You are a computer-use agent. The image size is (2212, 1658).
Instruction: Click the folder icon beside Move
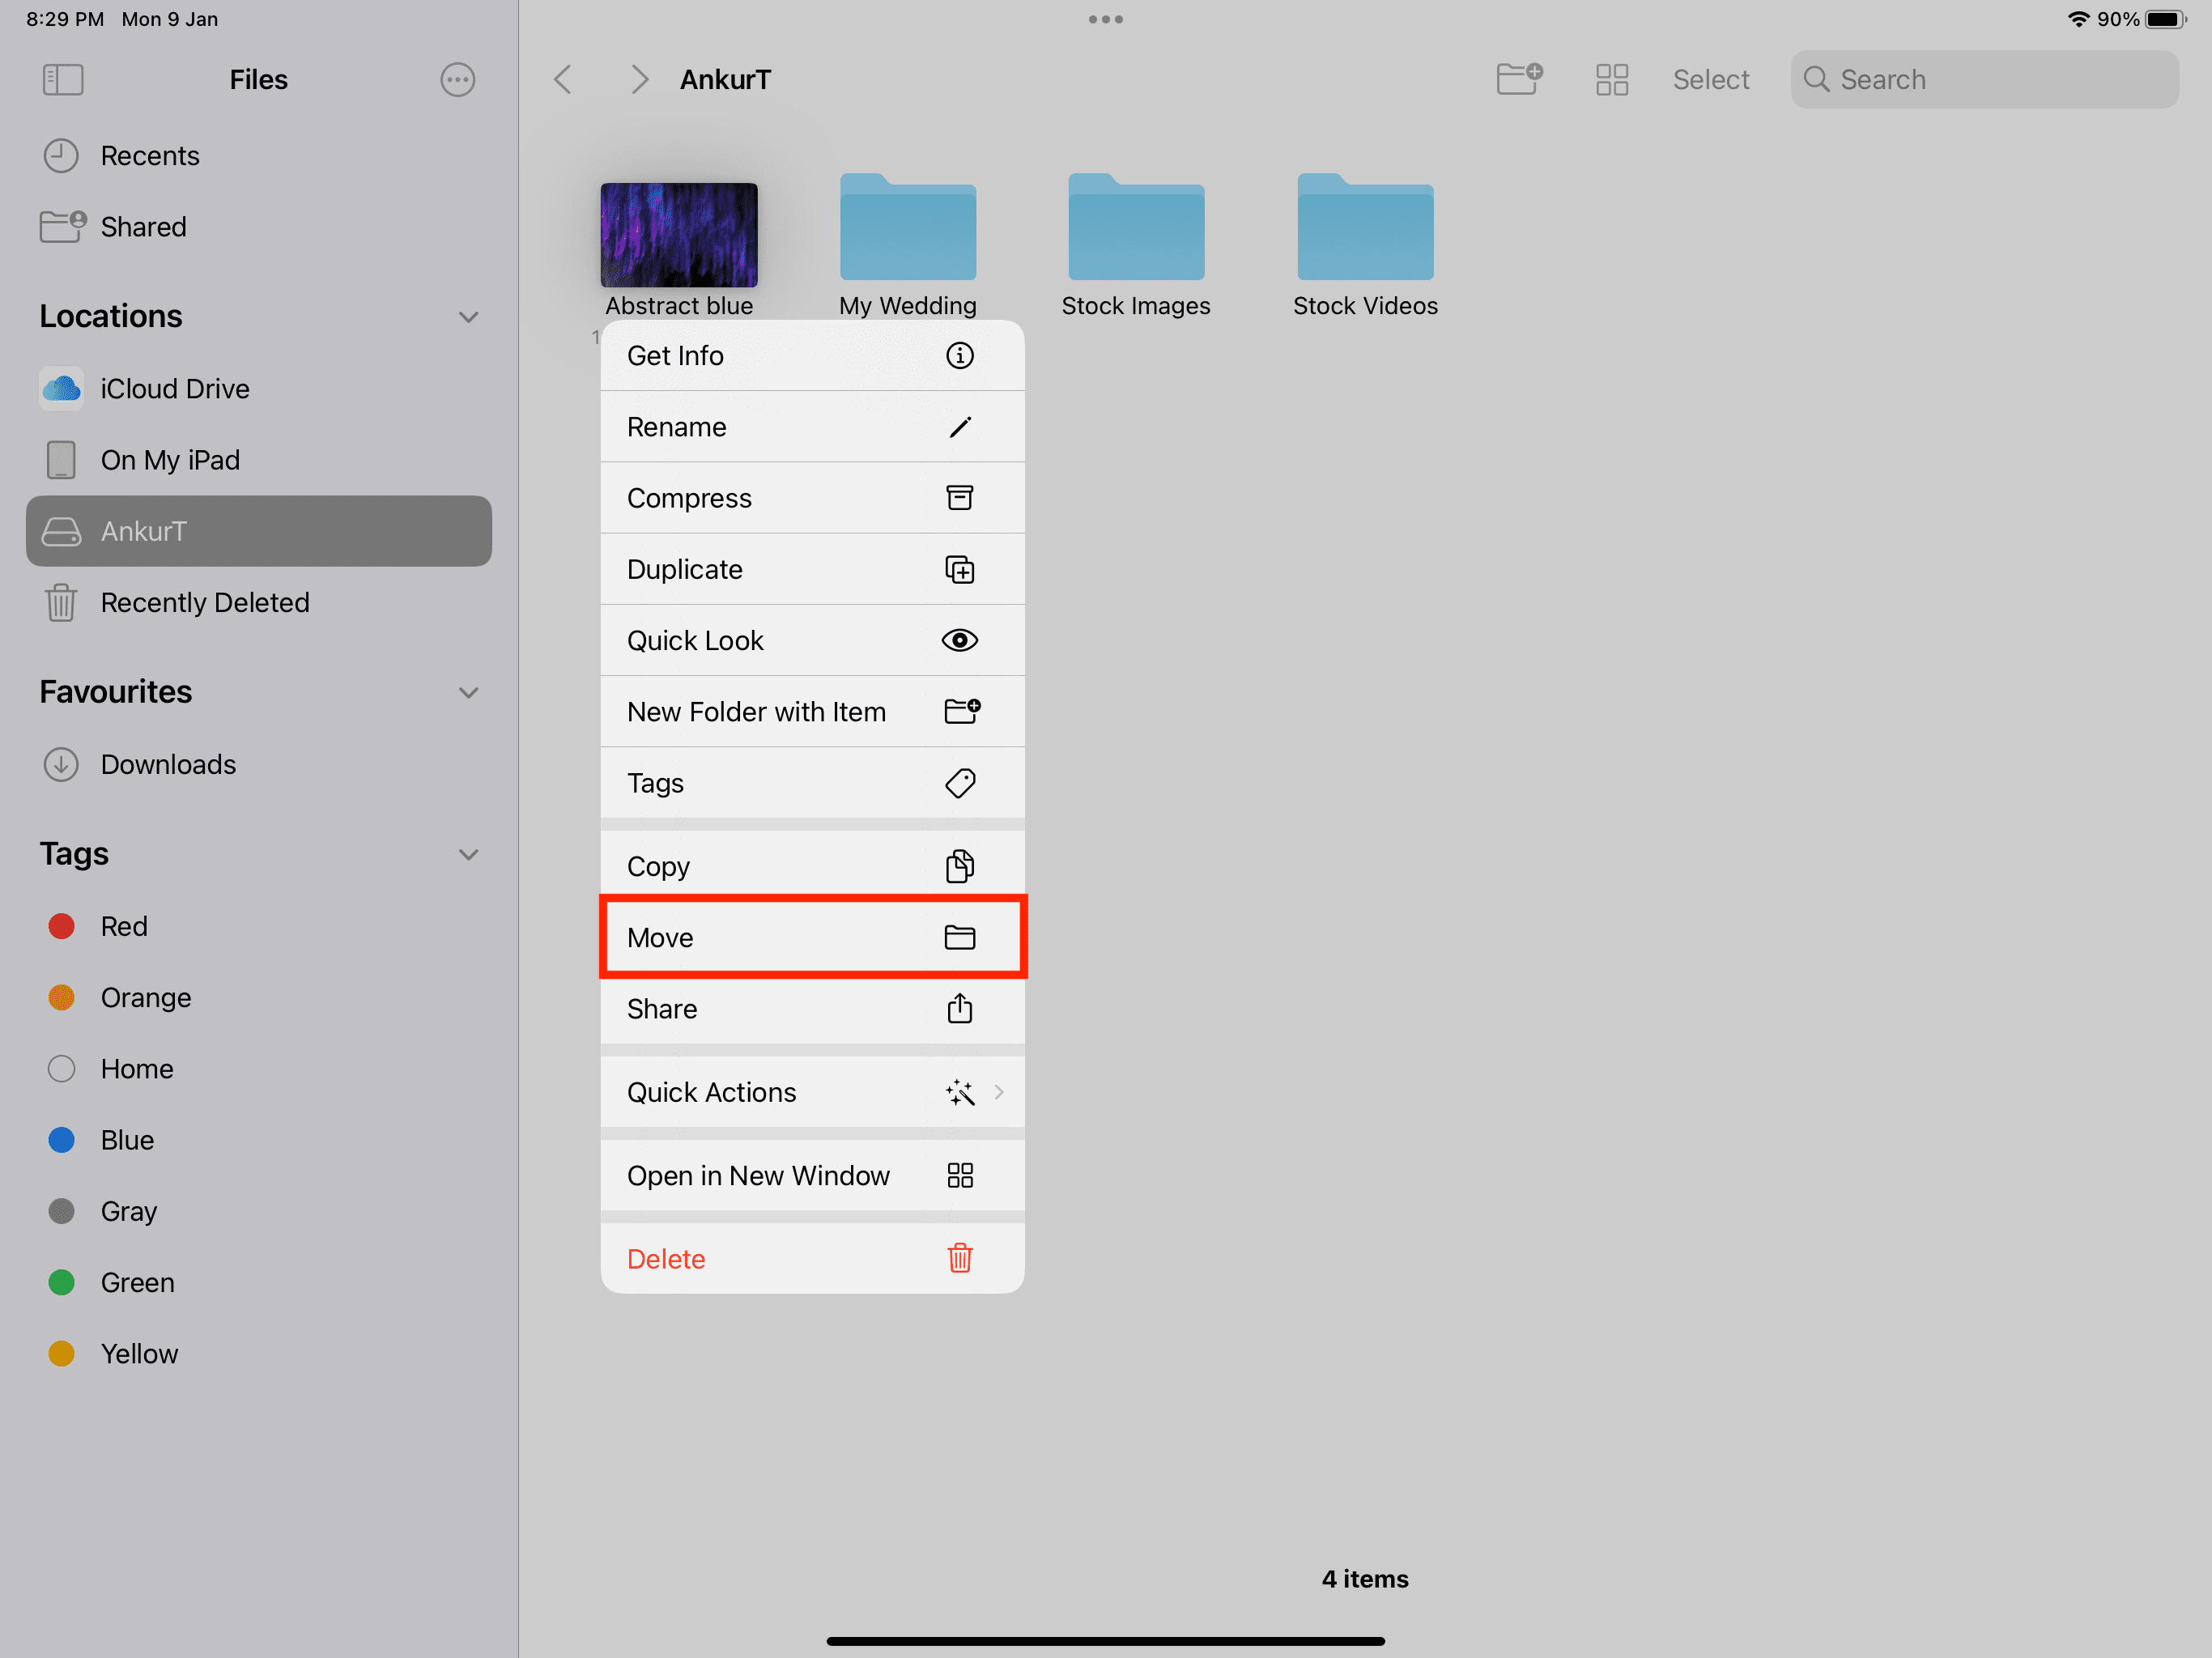tap(960, 938)
